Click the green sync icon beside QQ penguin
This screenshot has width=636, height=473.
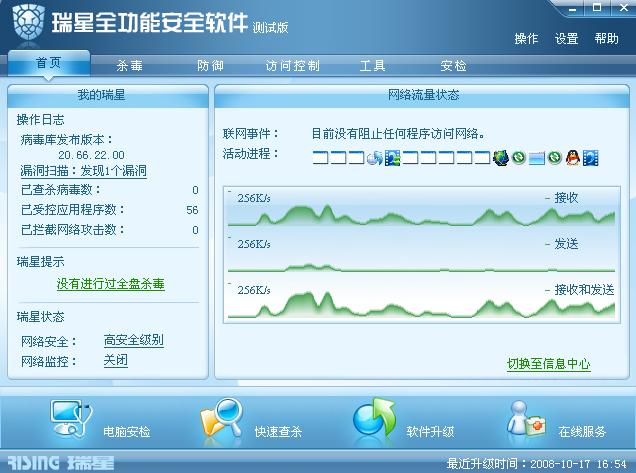(555, 157)
